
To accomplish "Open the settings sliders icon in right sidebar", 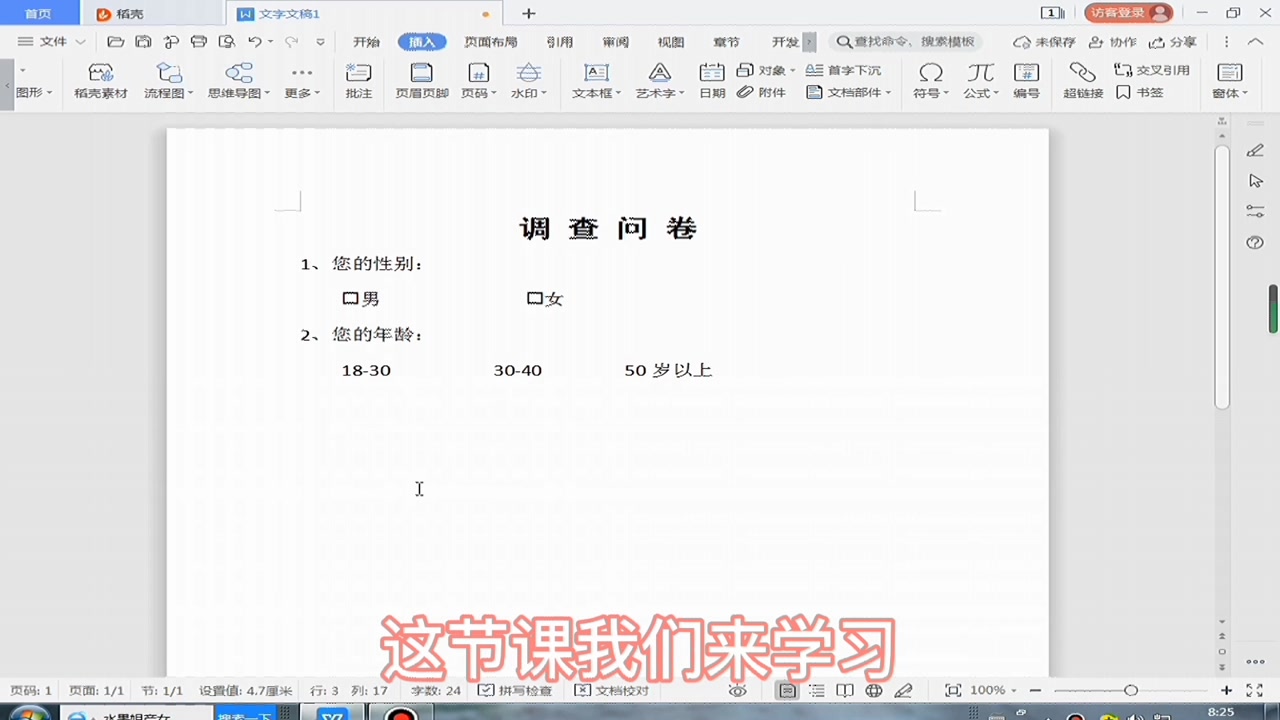I will [1255, 211].
